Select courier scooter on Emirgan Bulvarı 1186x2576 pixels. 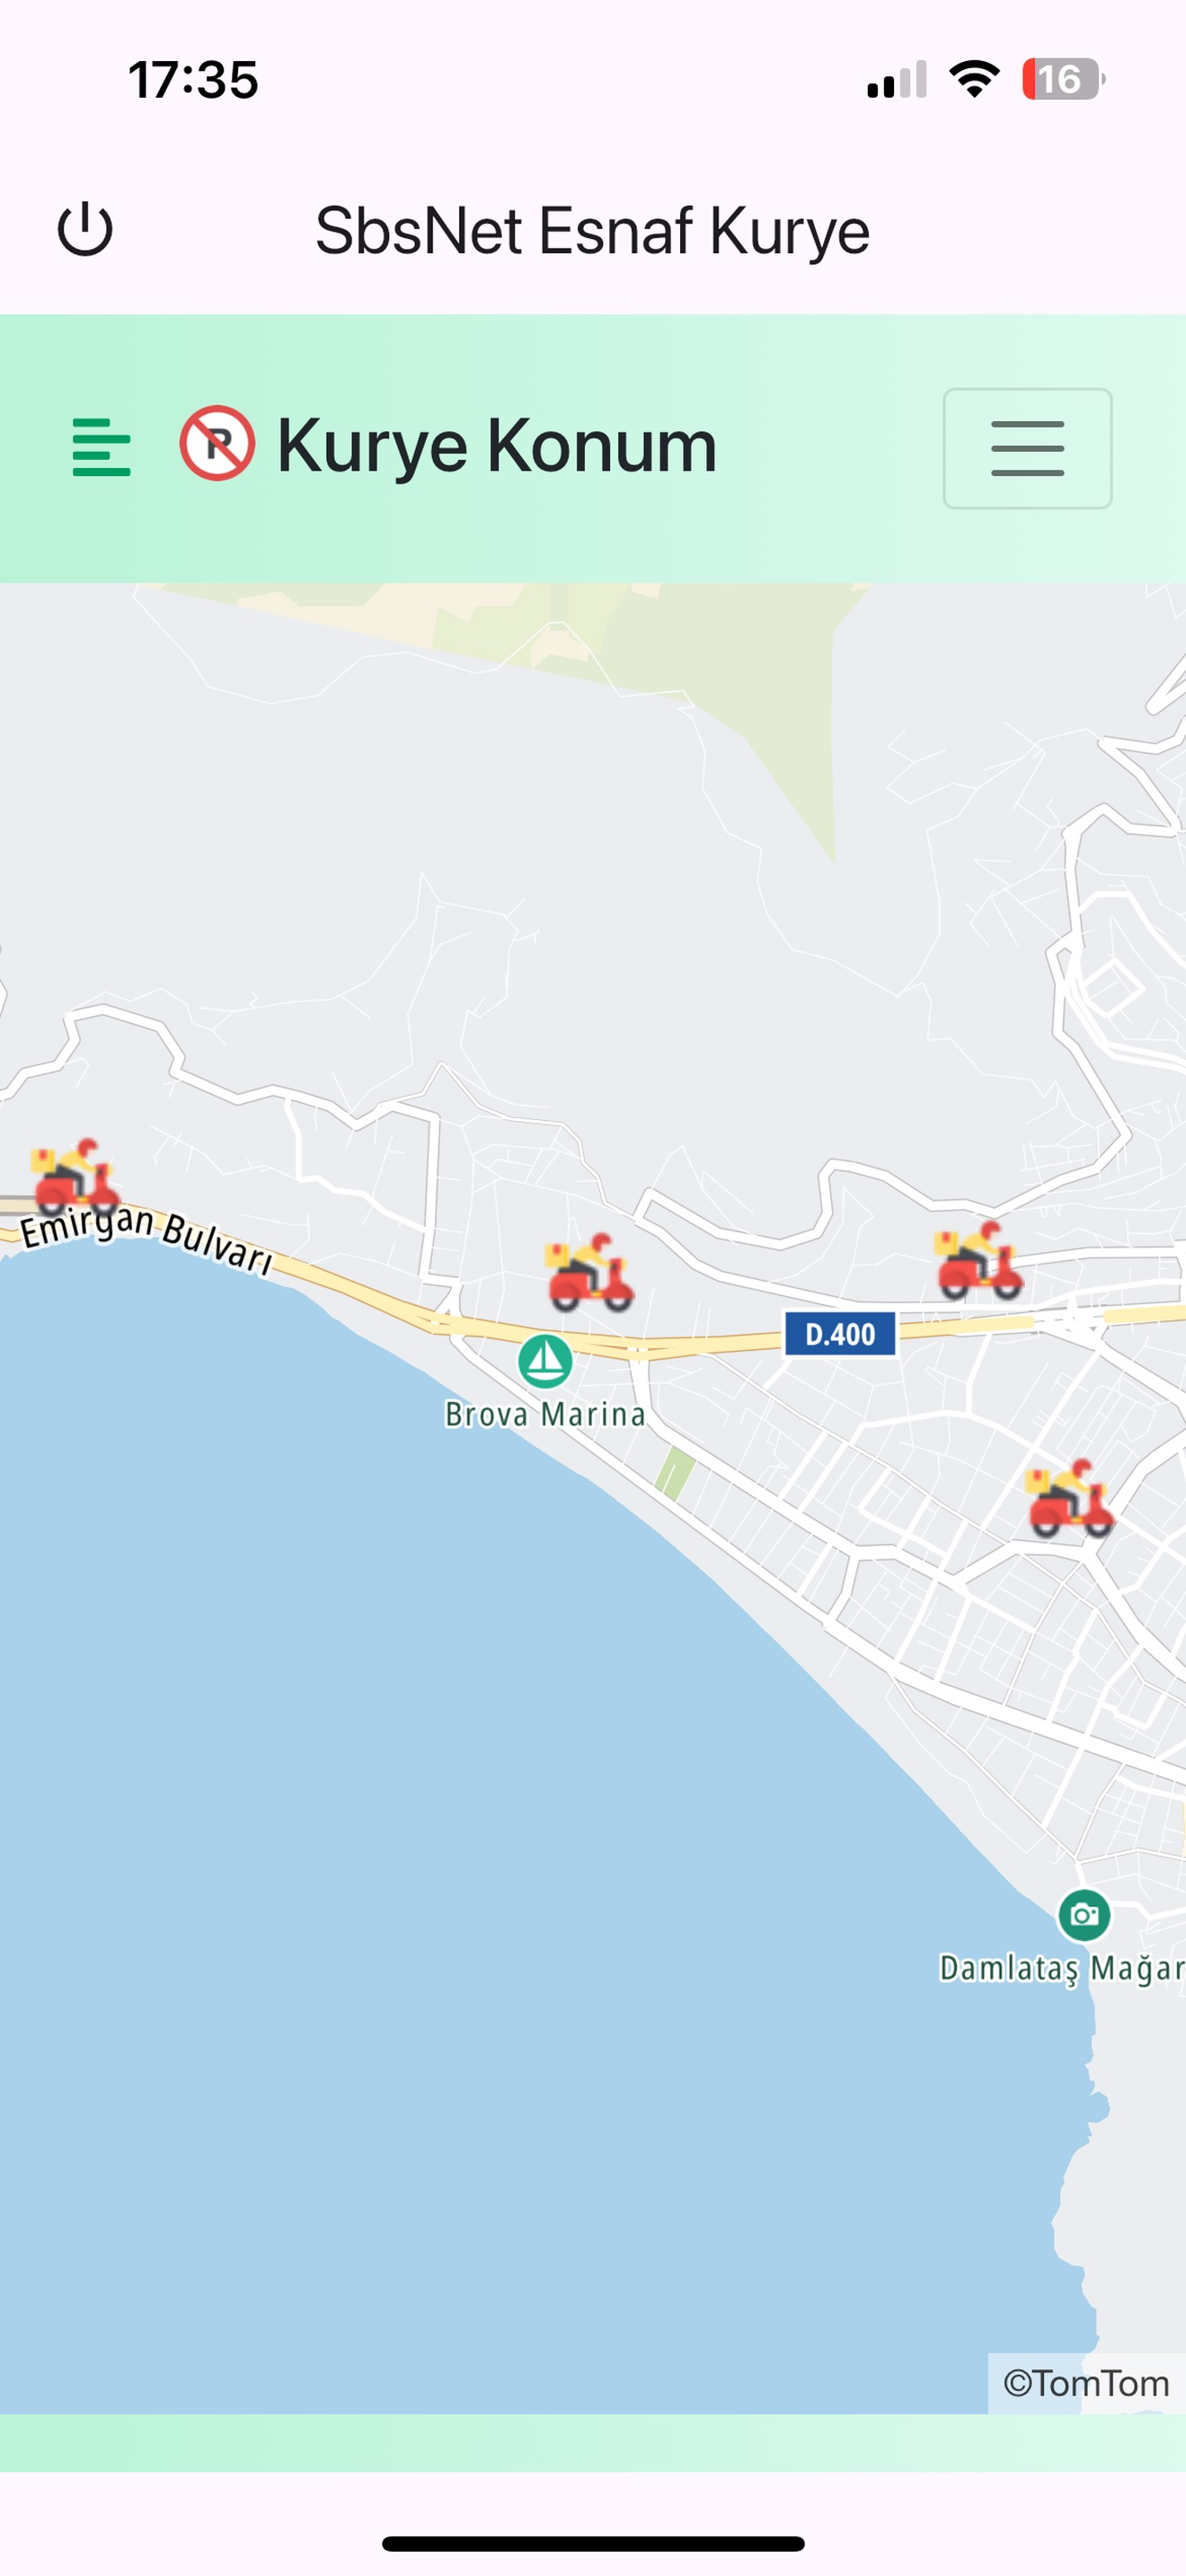(x=74, y=1174)
